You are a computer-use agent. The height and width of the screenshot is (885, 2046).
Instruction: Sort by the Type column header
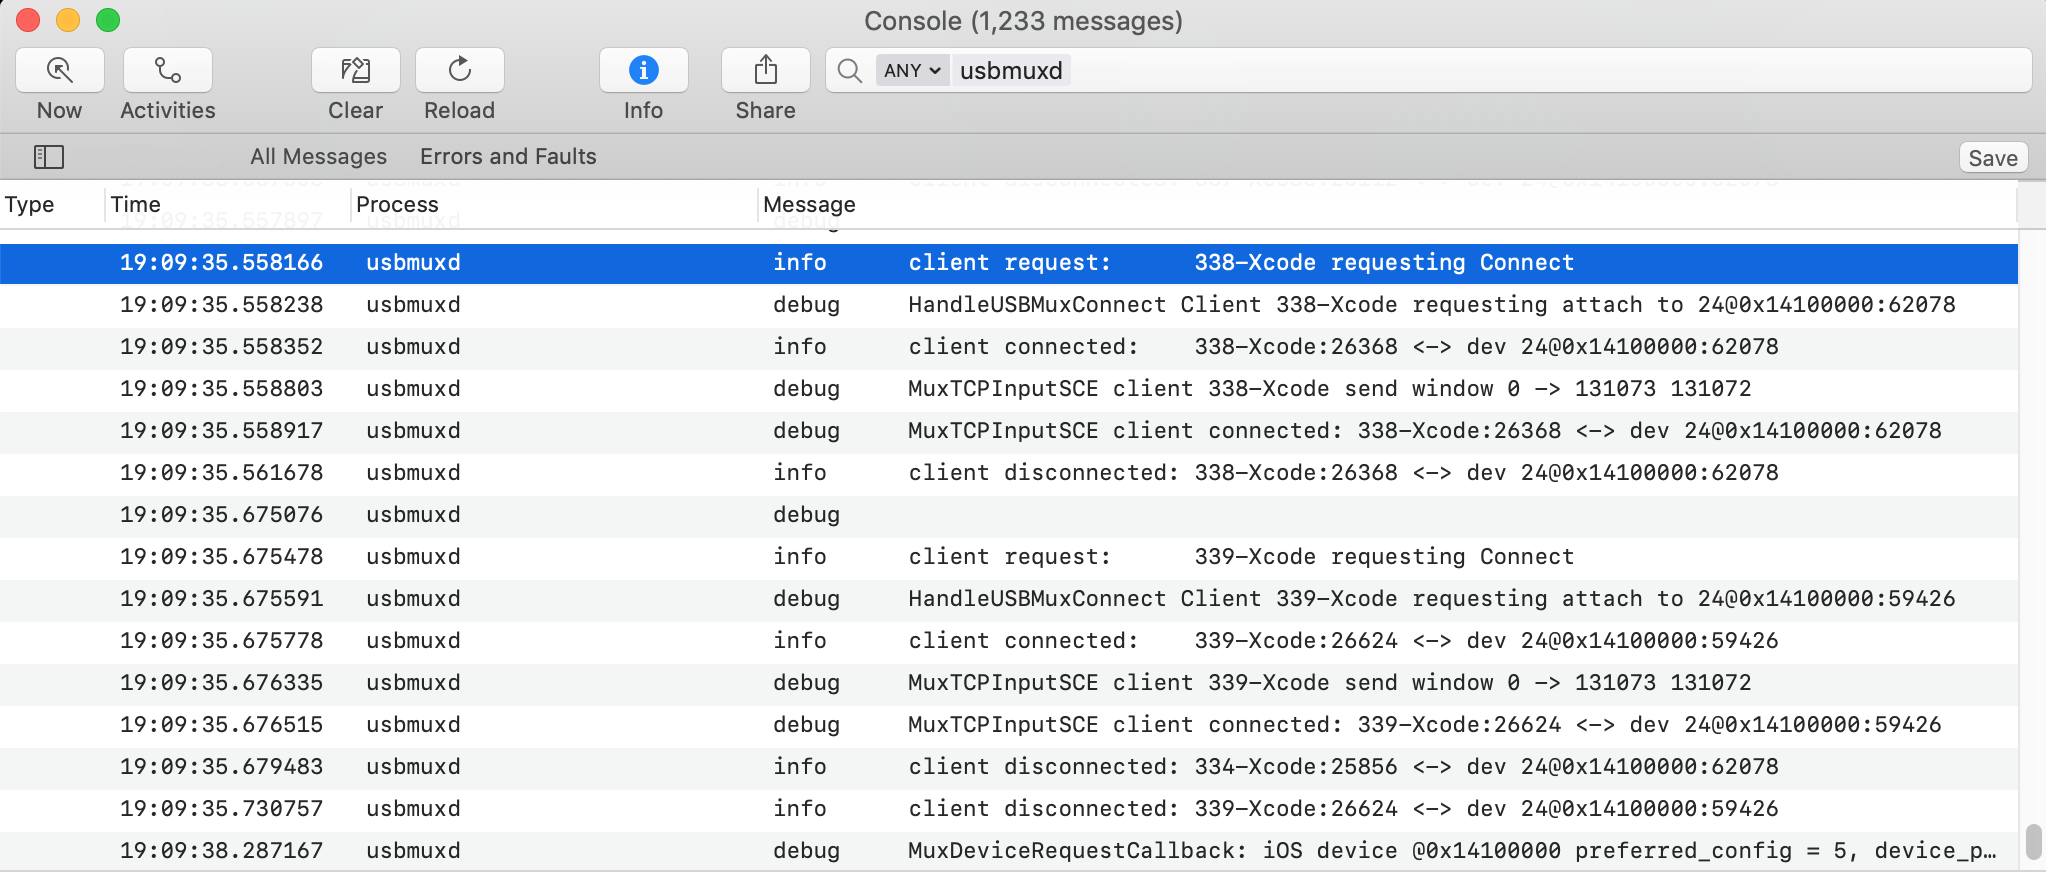coord(30,205)
